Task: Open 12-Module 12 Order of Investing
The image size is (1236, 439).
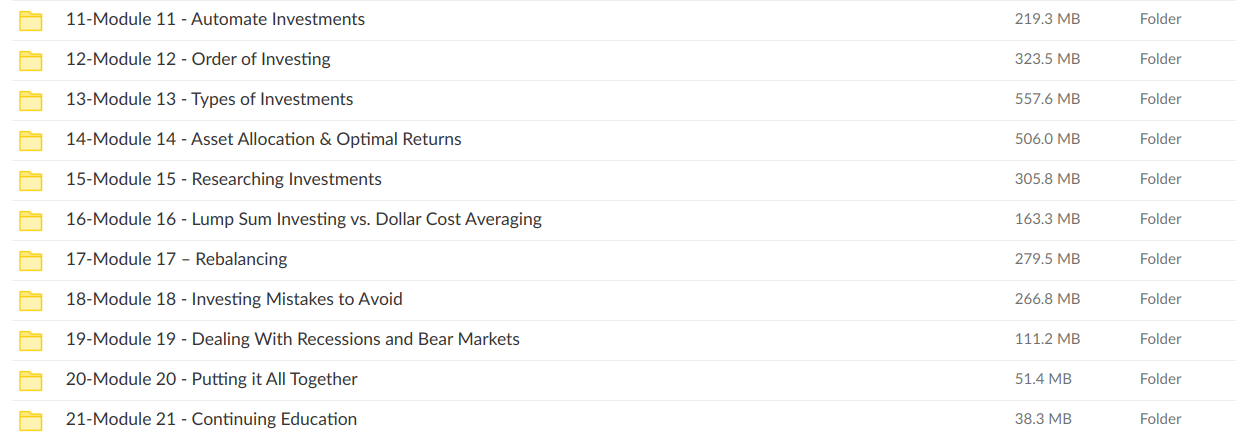Action: click(198, 59)
